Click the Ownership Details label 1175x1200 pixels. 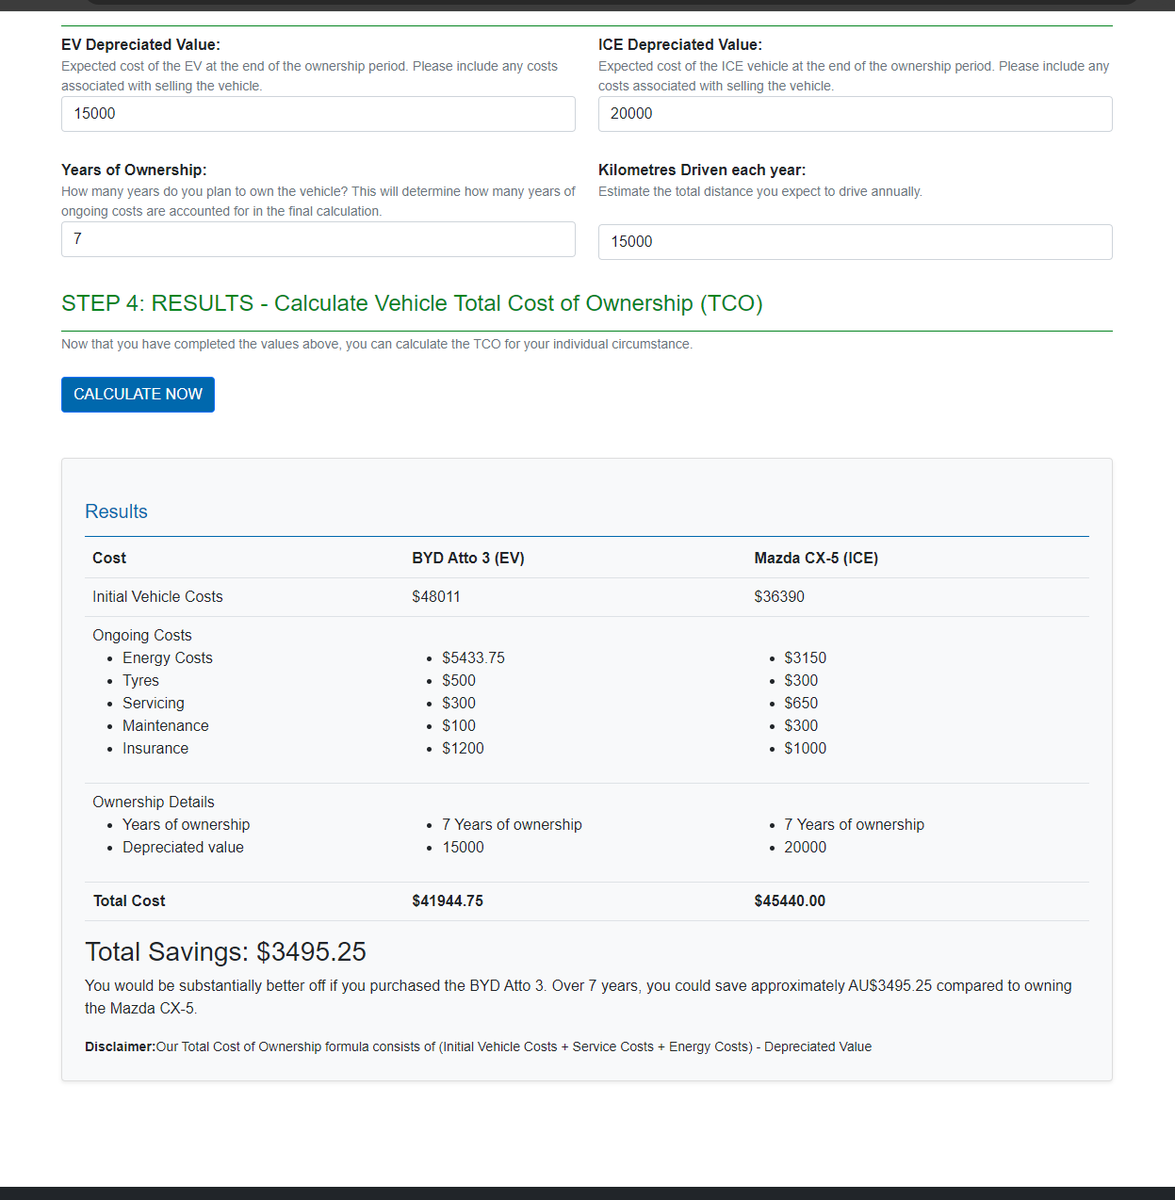[x=153, y=802]
